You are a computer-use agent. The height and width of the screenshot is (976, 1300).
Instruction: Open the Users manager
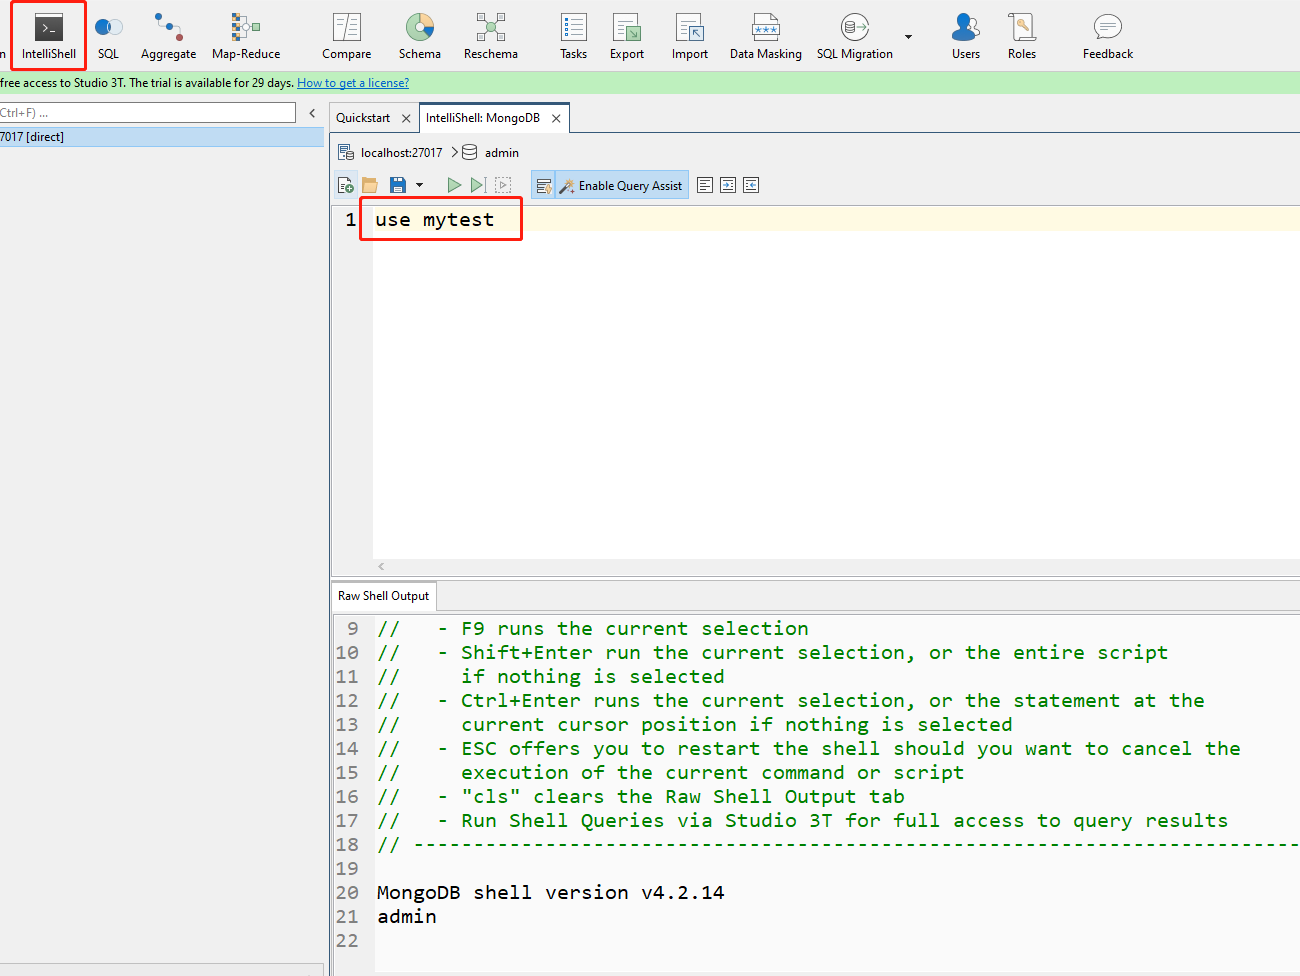click(965, 36)
